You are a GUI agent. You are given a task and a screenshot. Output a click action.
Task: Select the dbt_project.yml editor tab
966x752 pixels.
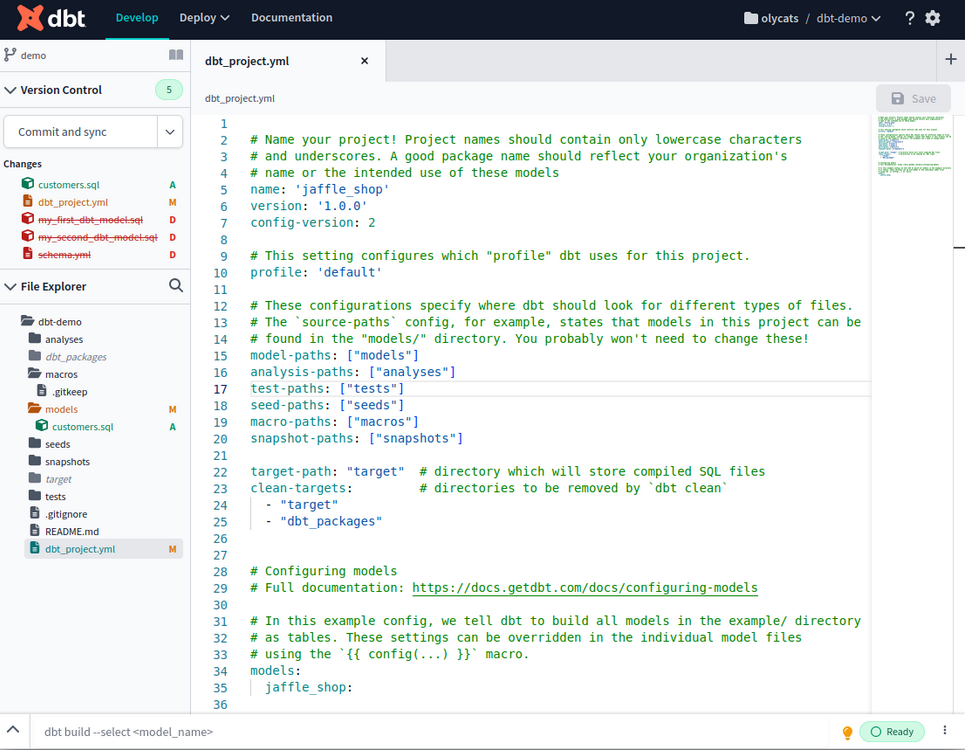pyautogui.click(x=247, y=61)
